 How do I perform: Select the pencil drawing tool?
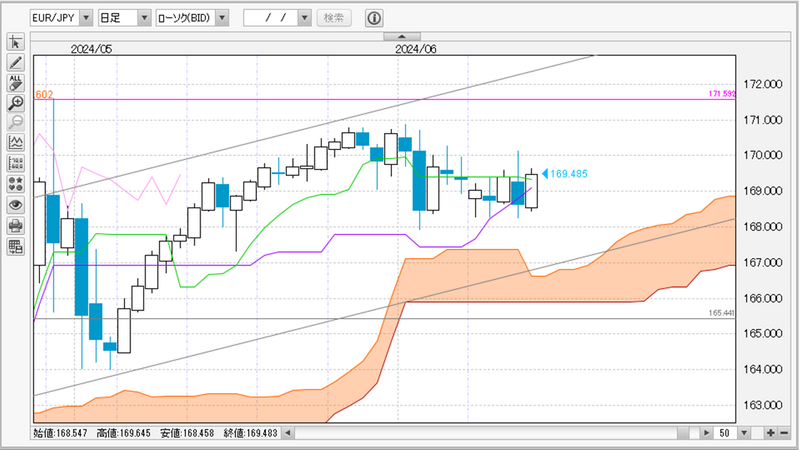pos(15,63)
